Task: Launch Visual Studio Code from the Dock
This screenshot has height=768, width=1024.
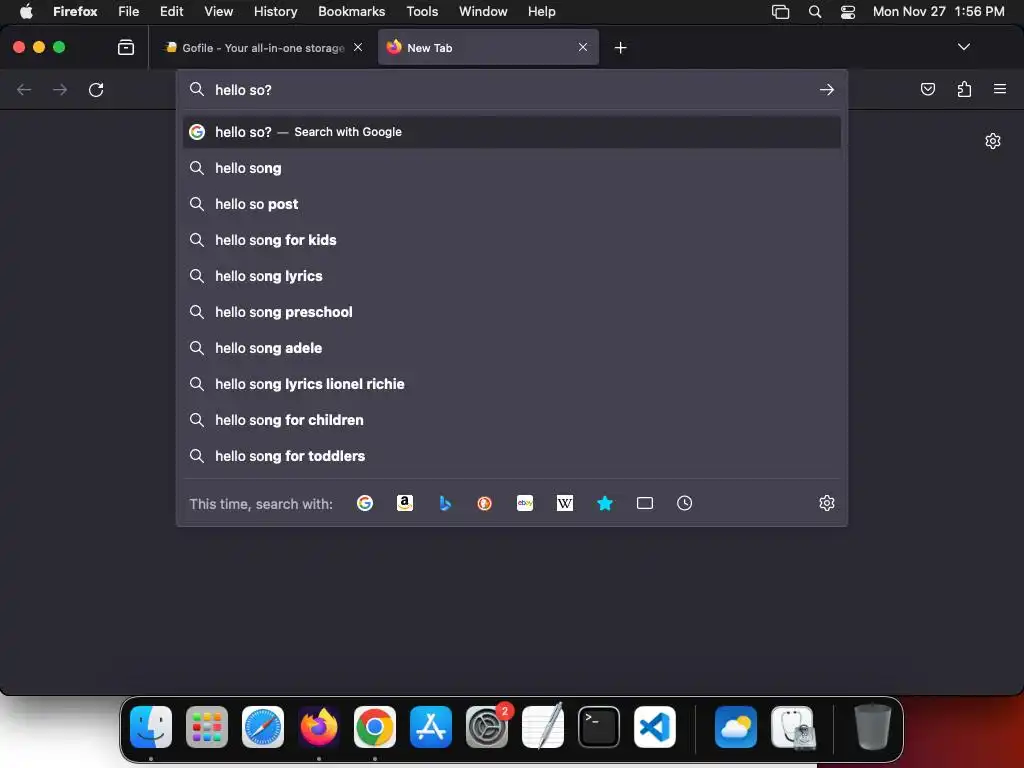Action: [x=655, y=727]
